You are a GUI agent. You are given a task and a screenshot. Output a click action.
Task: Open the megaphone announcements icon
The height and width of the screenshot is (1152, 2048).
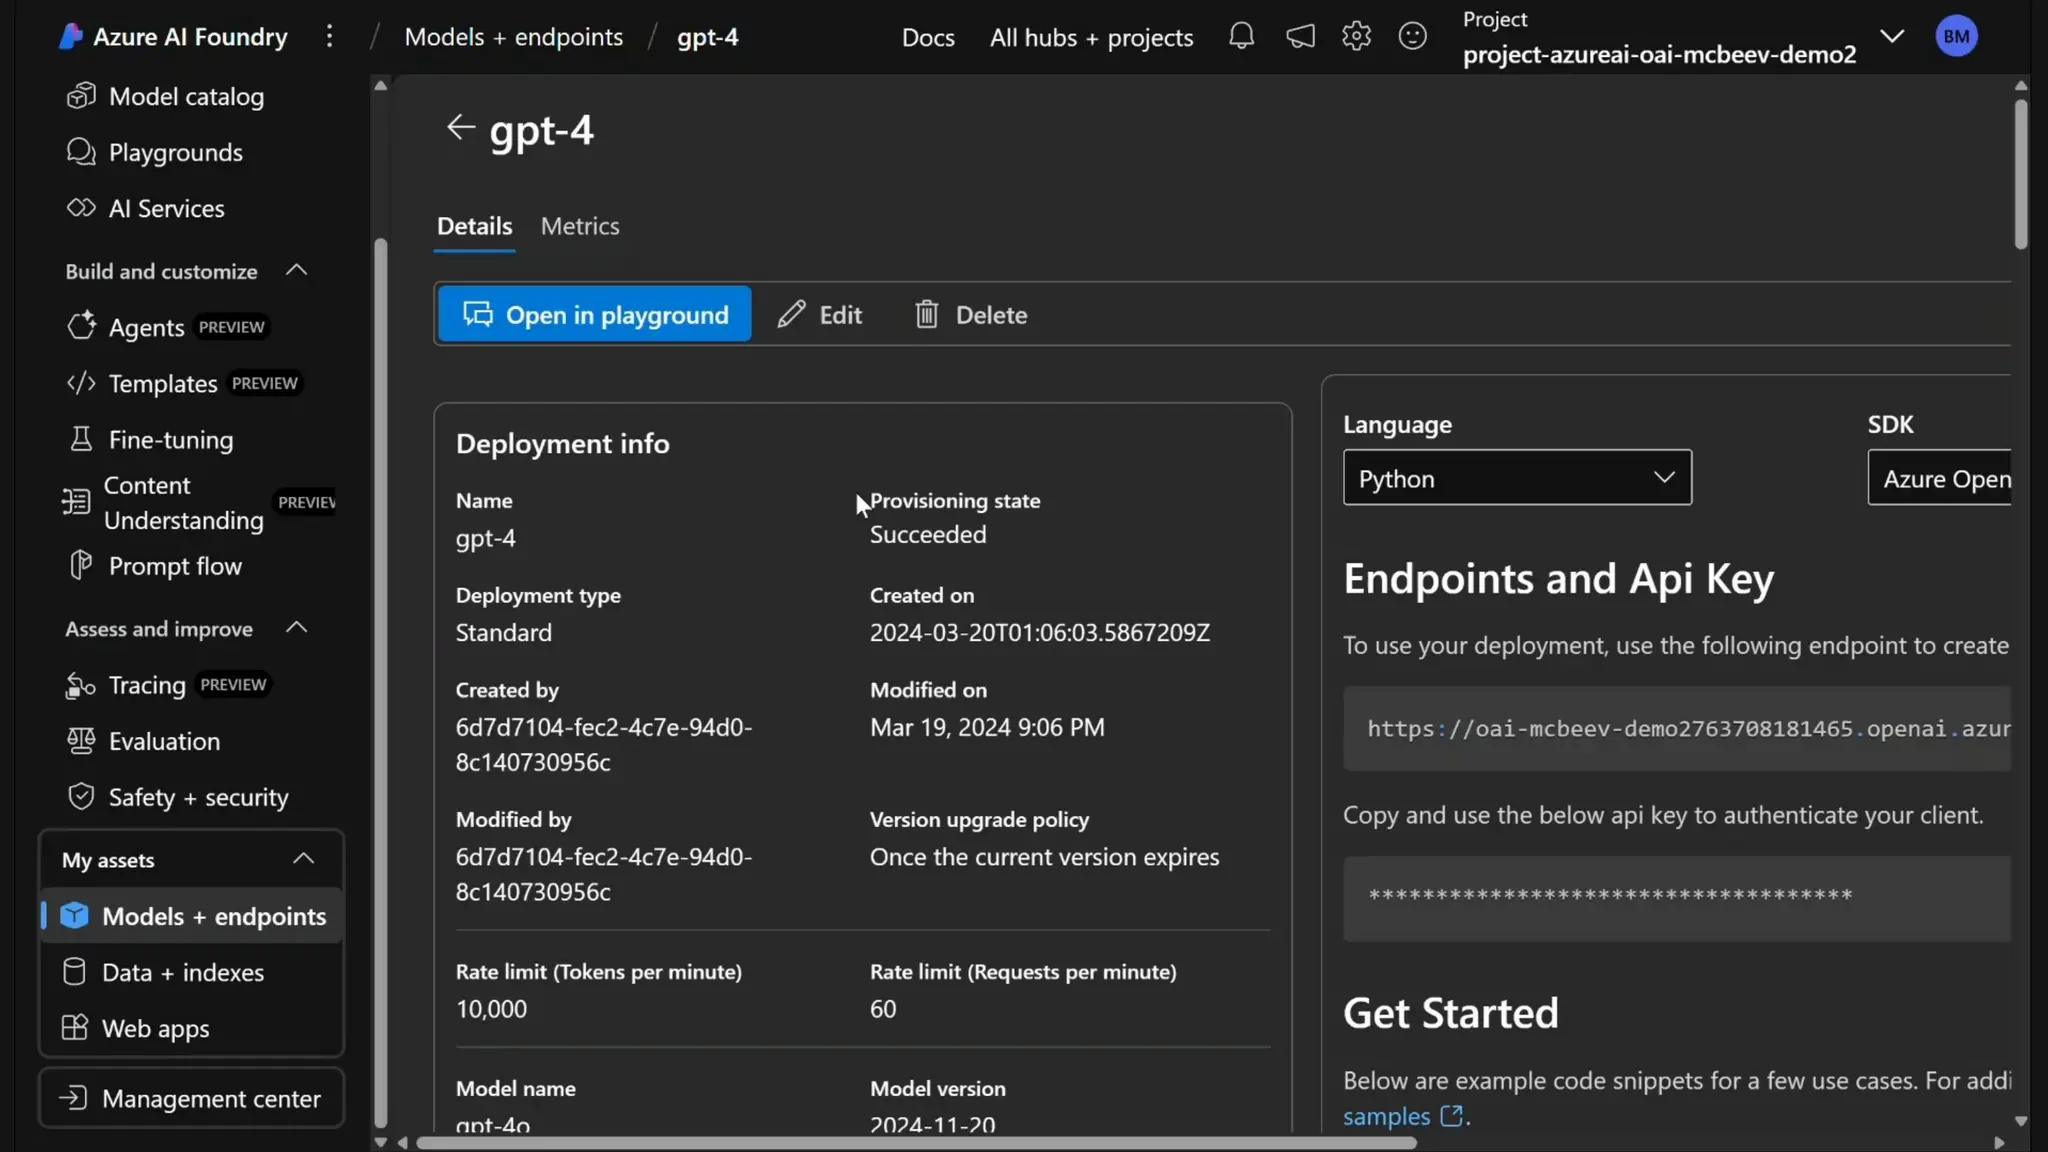(1299, 37)
